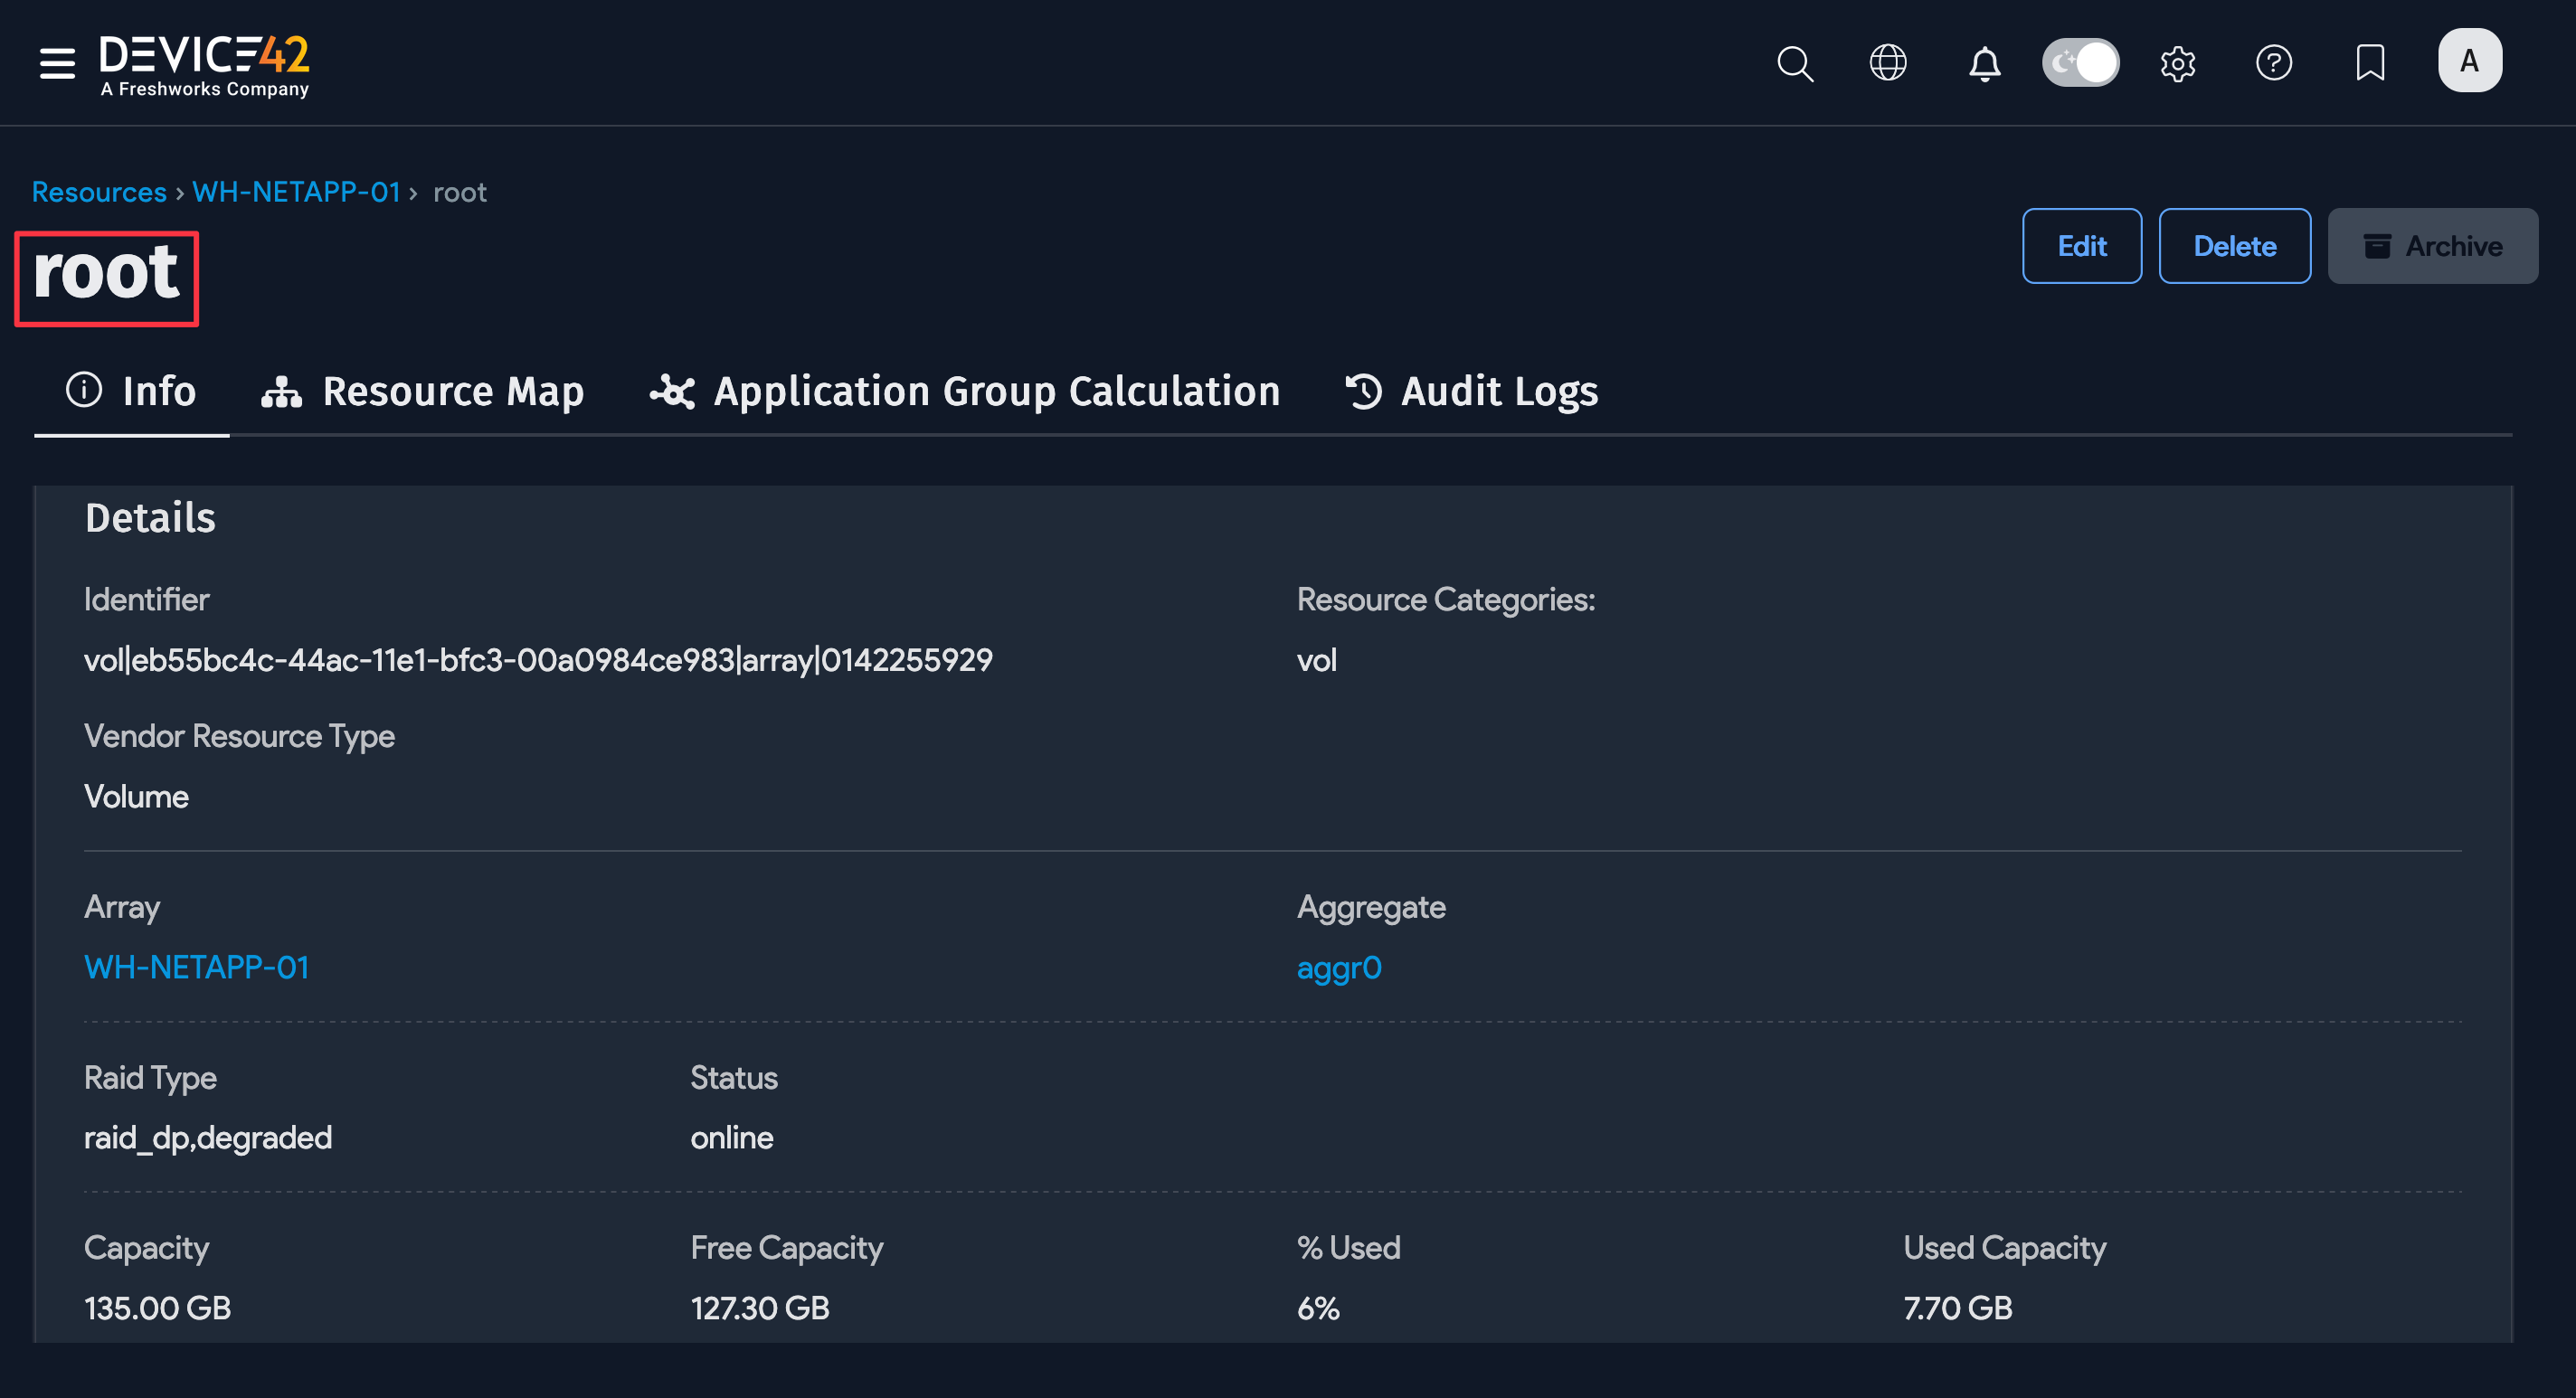Open the WH-NETAPP-01 array link
2576x1398 pixels.
196,967
